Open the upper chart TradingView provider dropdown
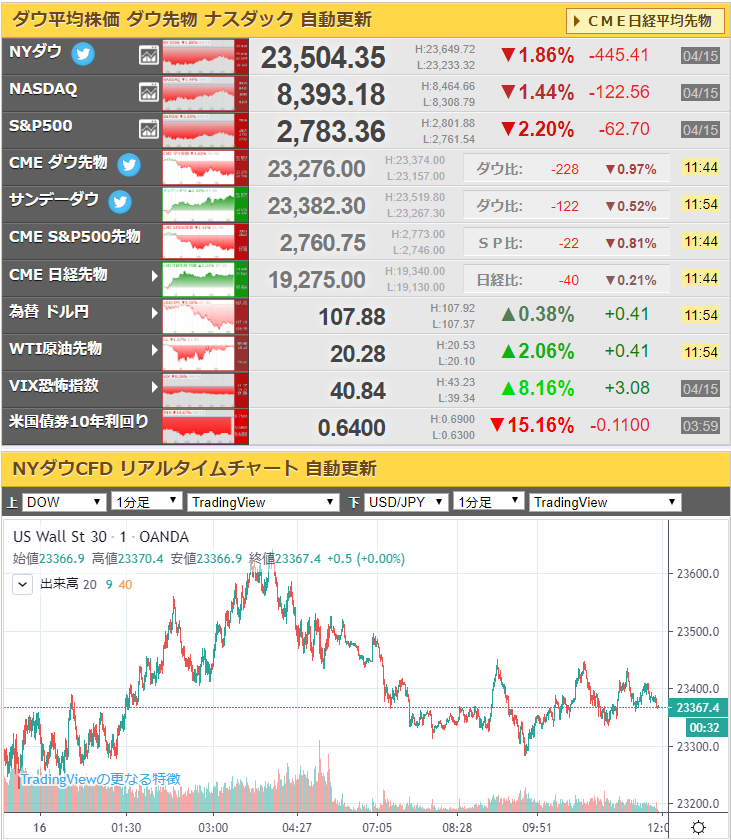This screenshot has height=840, width=731. click(x=263, y=502)
